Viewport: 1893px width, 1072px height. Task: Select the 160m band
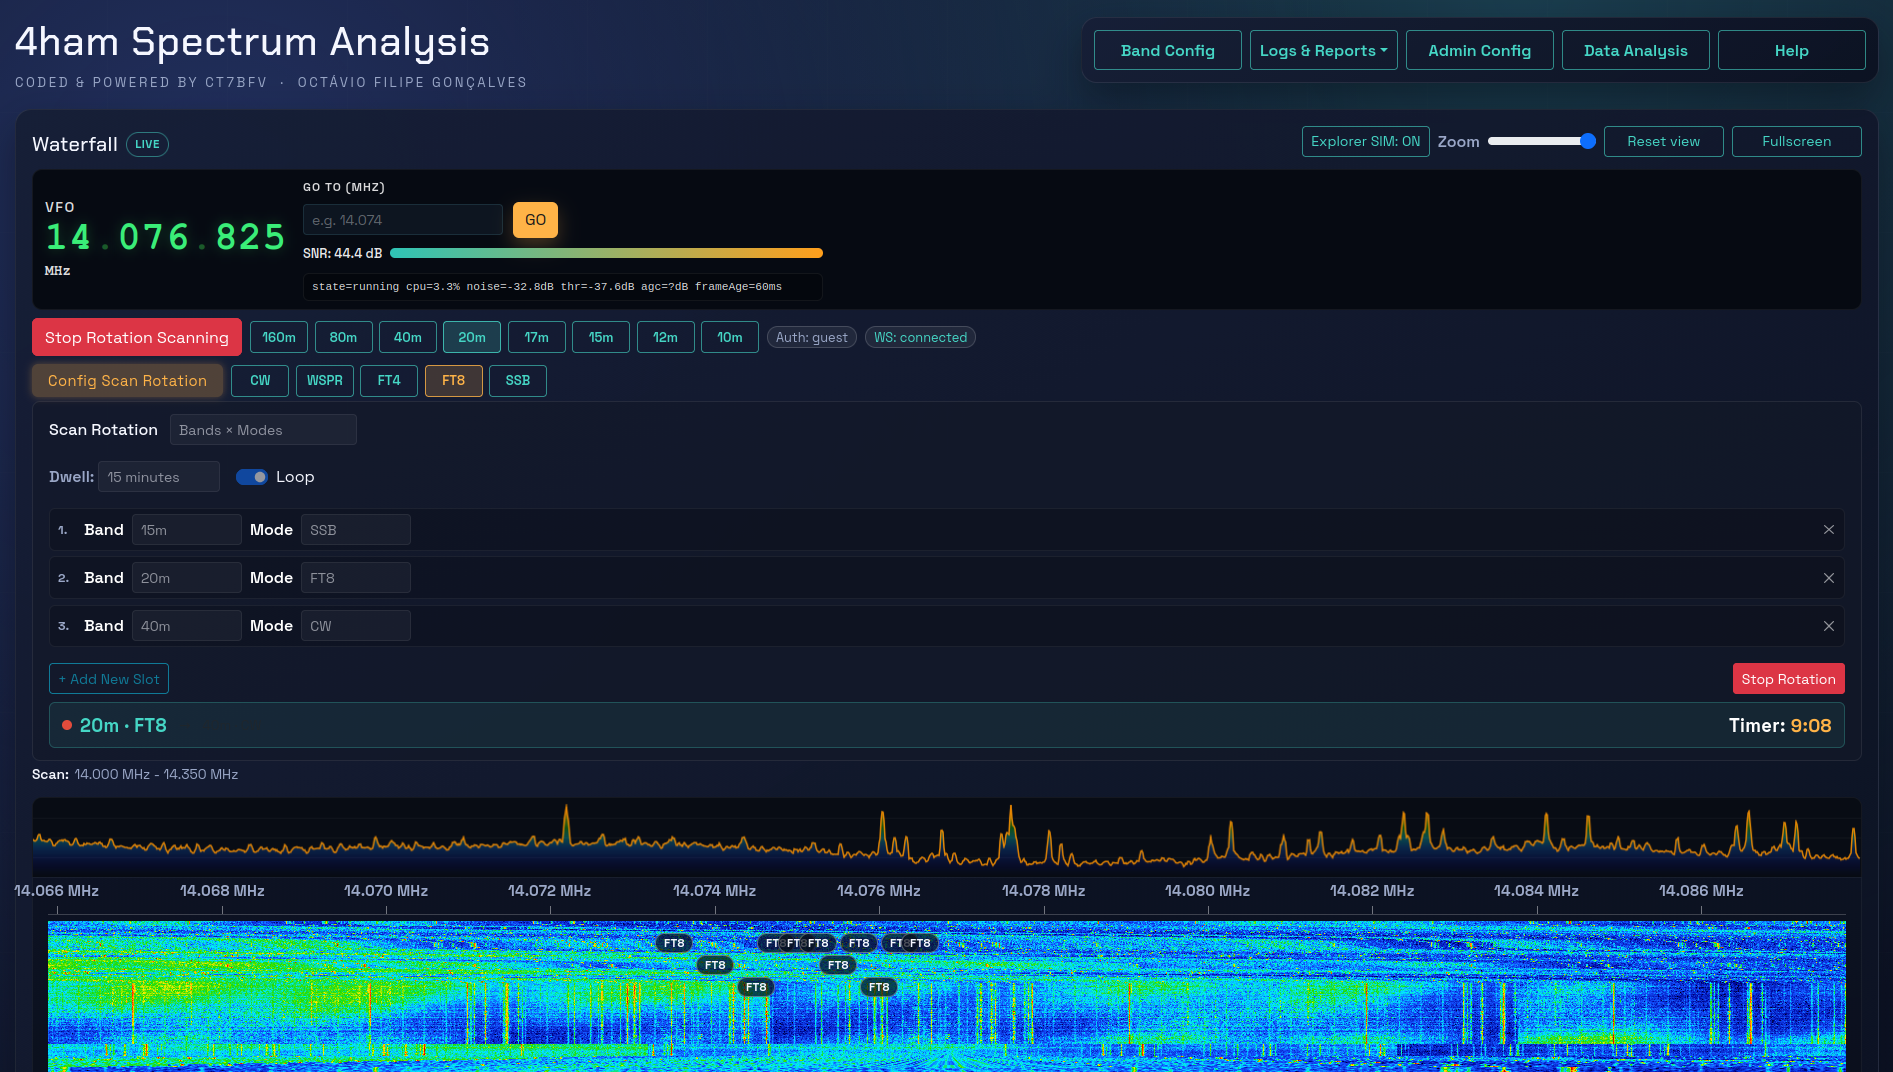(x=279, y=337)
